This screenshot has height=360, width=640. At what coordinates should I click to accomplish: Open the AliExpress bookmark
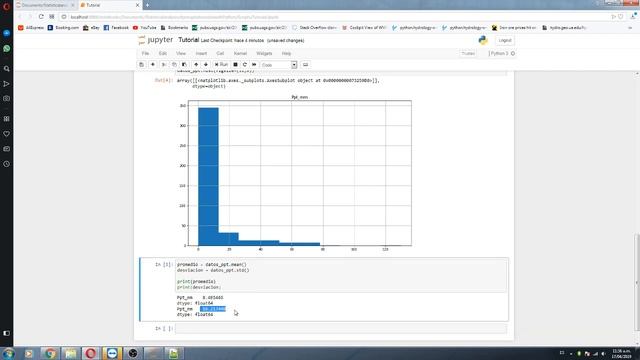pos(31,28)
